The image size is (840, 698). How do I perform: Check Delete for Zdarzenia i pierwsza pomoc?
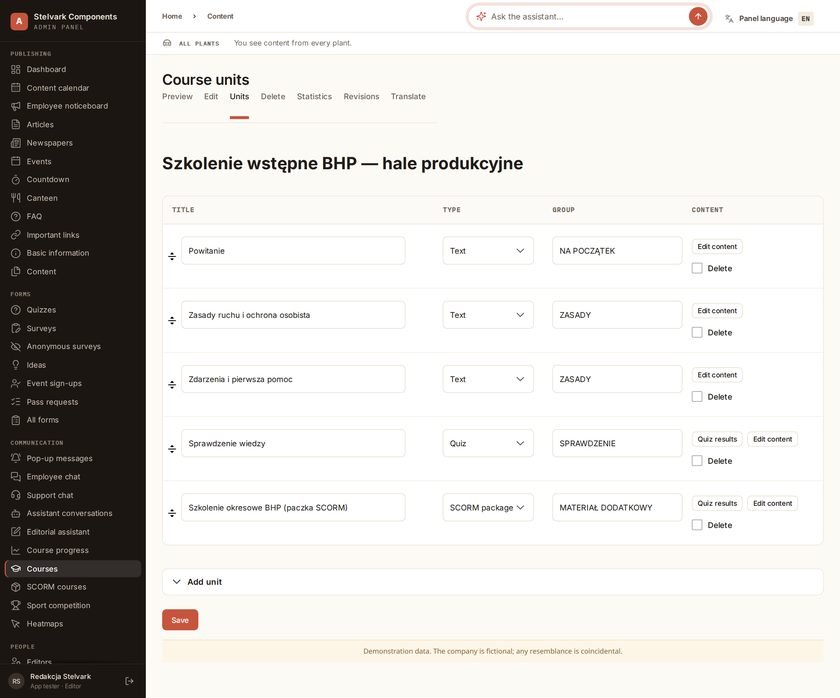pyautogui.click(x=697, y=396)
